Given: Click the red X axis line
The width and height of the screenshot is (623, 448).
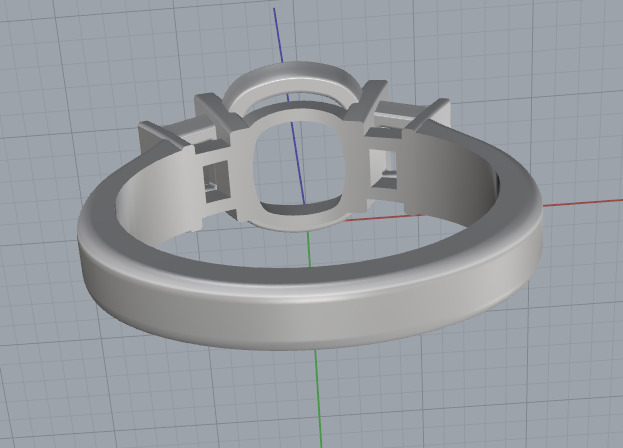Looking at the screenshot, I should point(583,203).
